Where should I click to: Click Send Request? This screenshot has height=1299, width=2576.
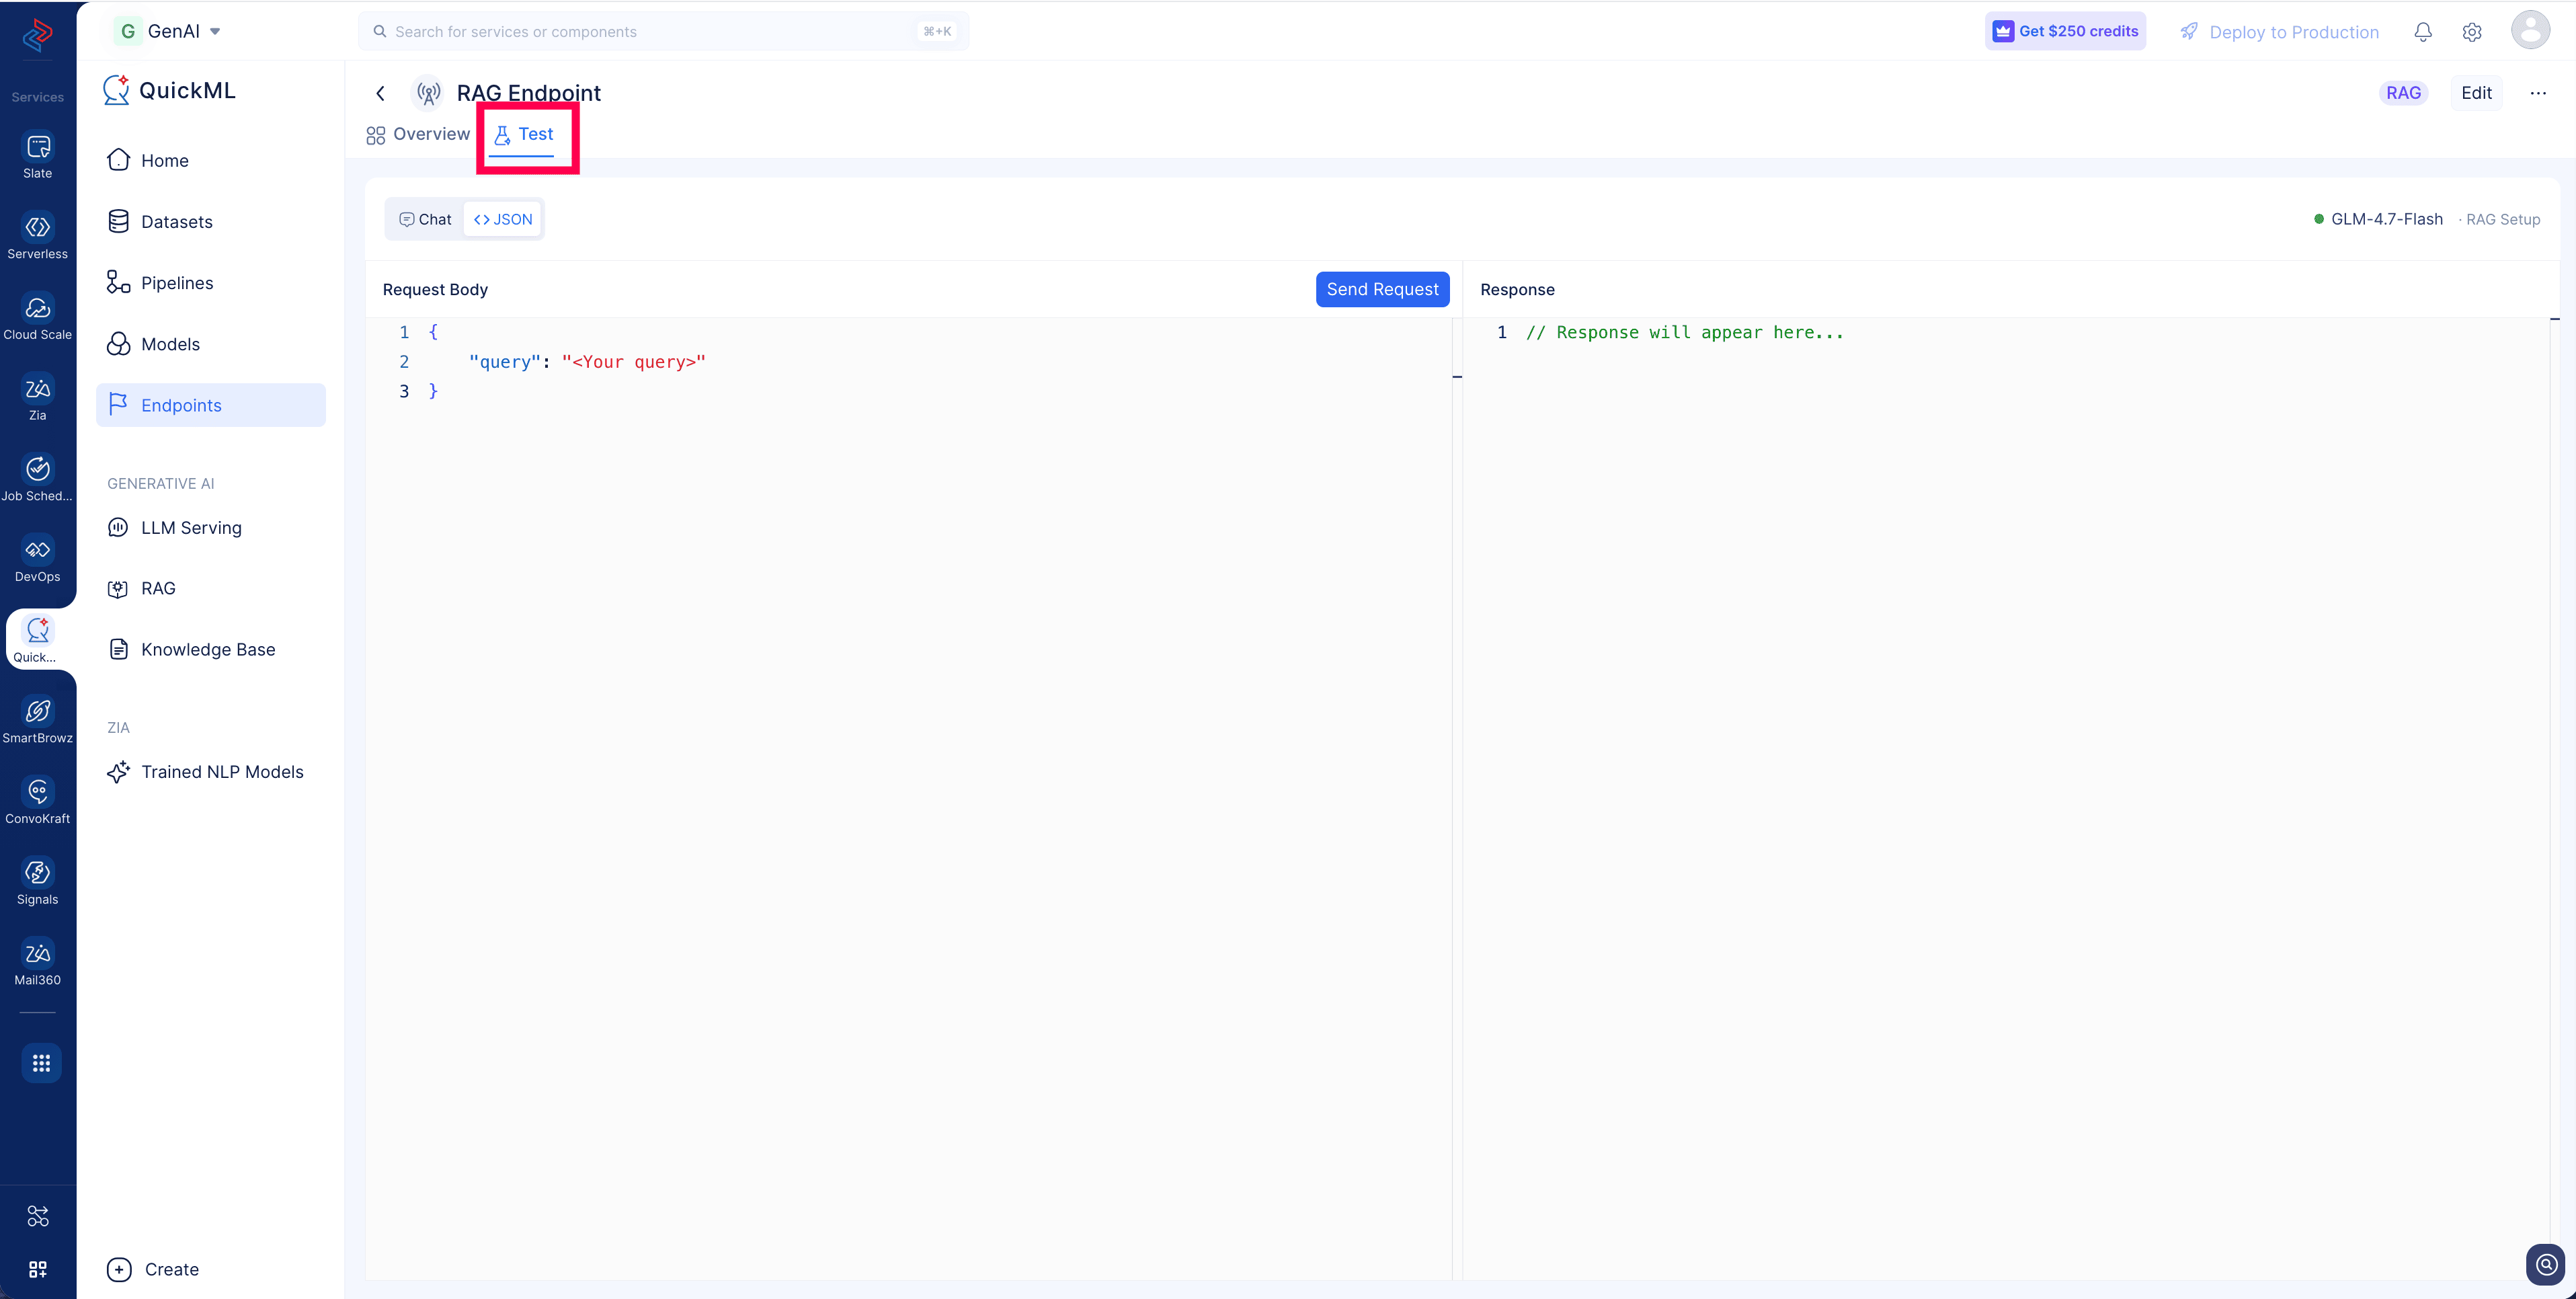pos(1382,289)
